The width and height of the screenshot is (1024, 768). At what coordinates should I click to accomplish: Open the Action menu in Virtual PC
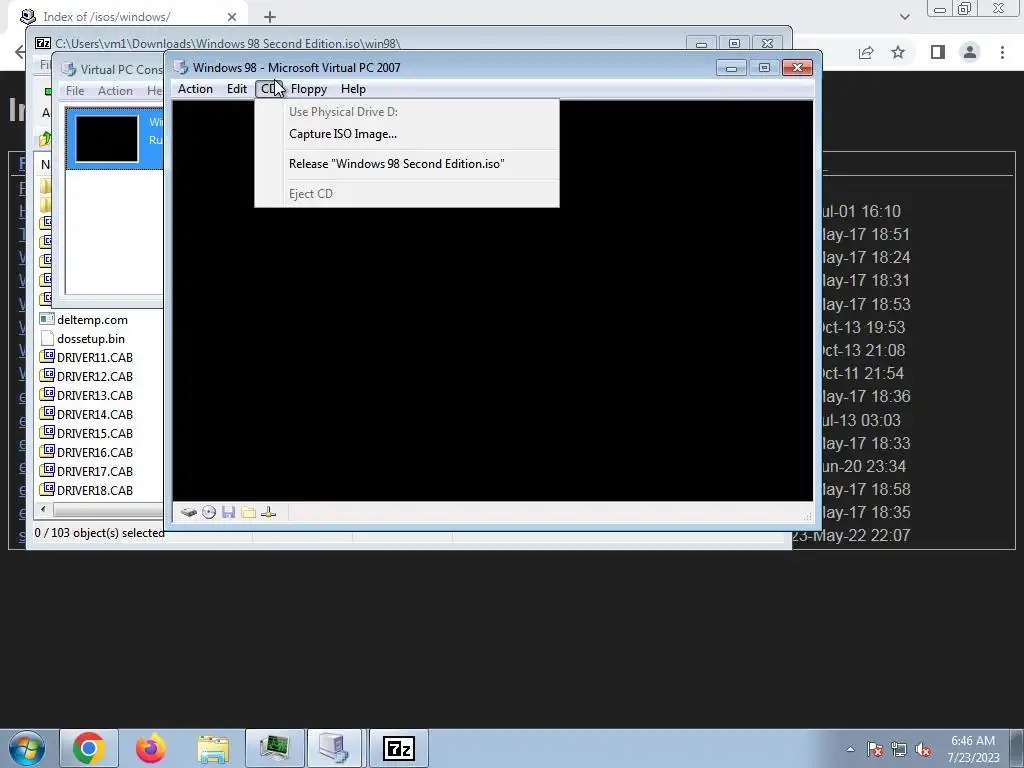195,89
